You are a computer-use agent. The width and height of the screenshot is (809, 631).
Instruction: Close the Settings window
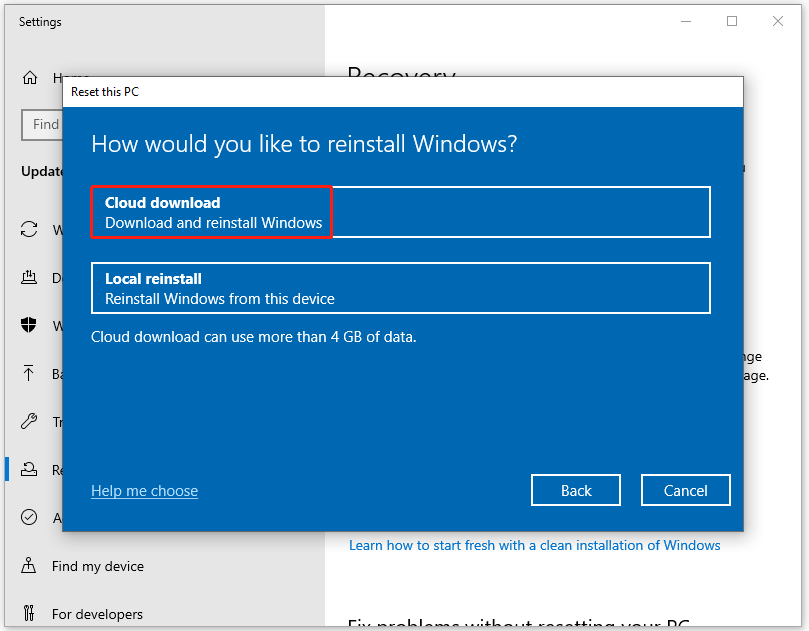point(778,21)
